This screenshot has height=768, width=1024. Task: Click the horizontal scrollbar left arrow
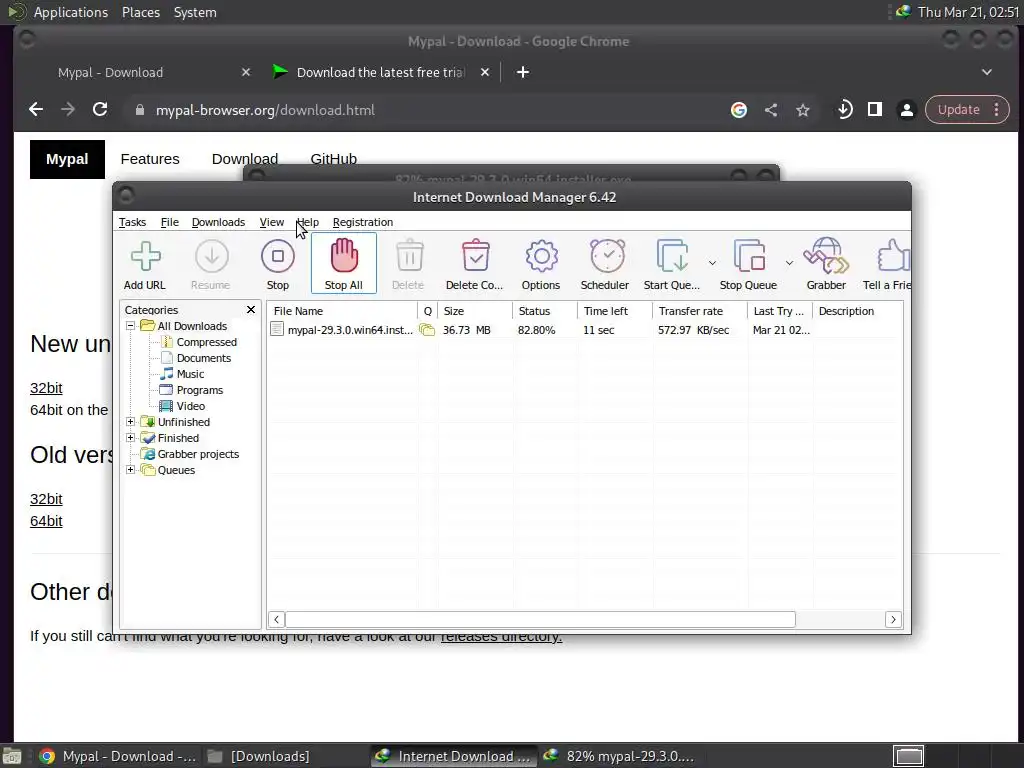point(276,619)
